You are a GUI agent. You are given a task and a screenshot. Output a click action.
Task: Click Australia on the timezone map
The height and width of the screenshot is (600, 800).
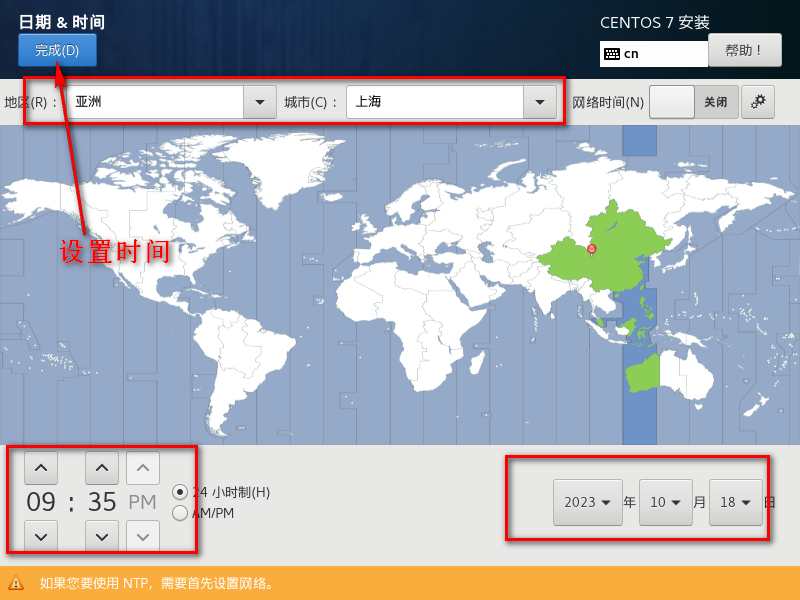point(669,373)
